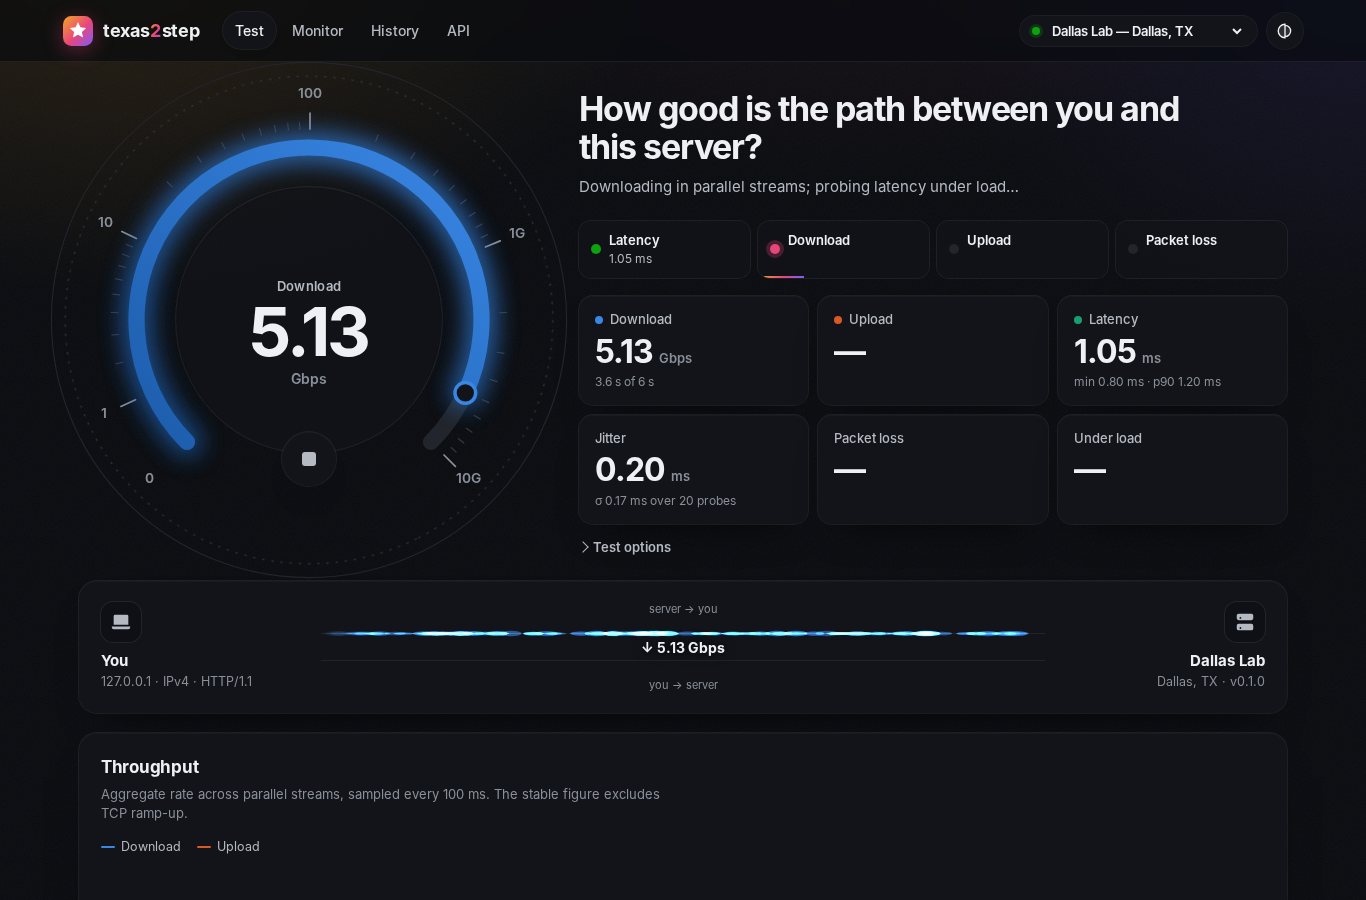Click the 100 gauge scale label
1366x900 pixels.
pyautogui.click(x=310, y=93)
